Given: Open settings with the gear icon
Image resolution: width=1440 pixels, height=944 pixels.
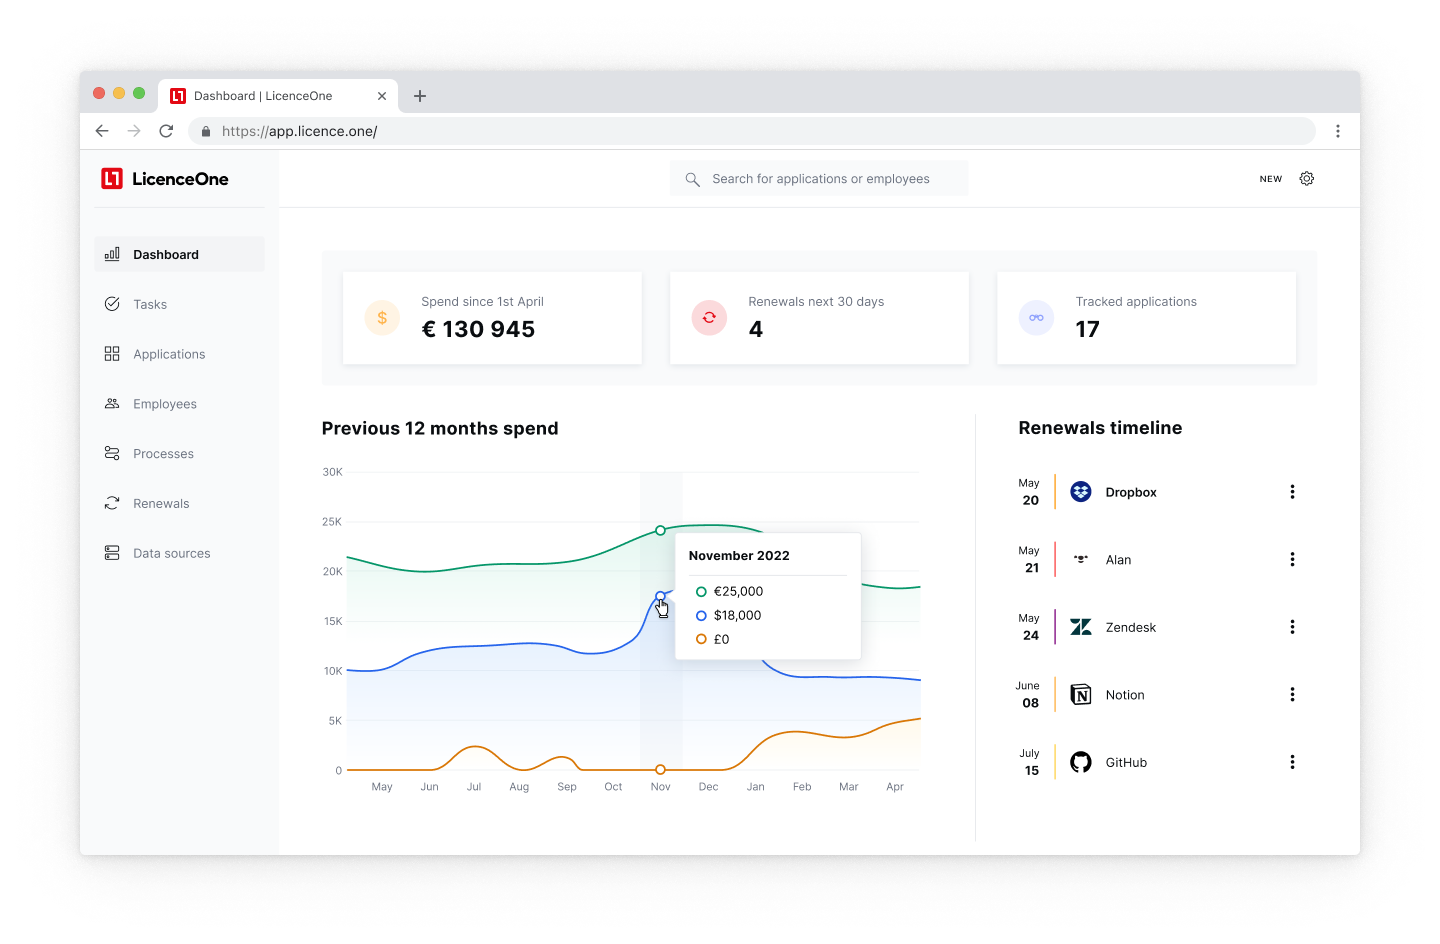Looking at the screenshot, I should pos(1307,178).
